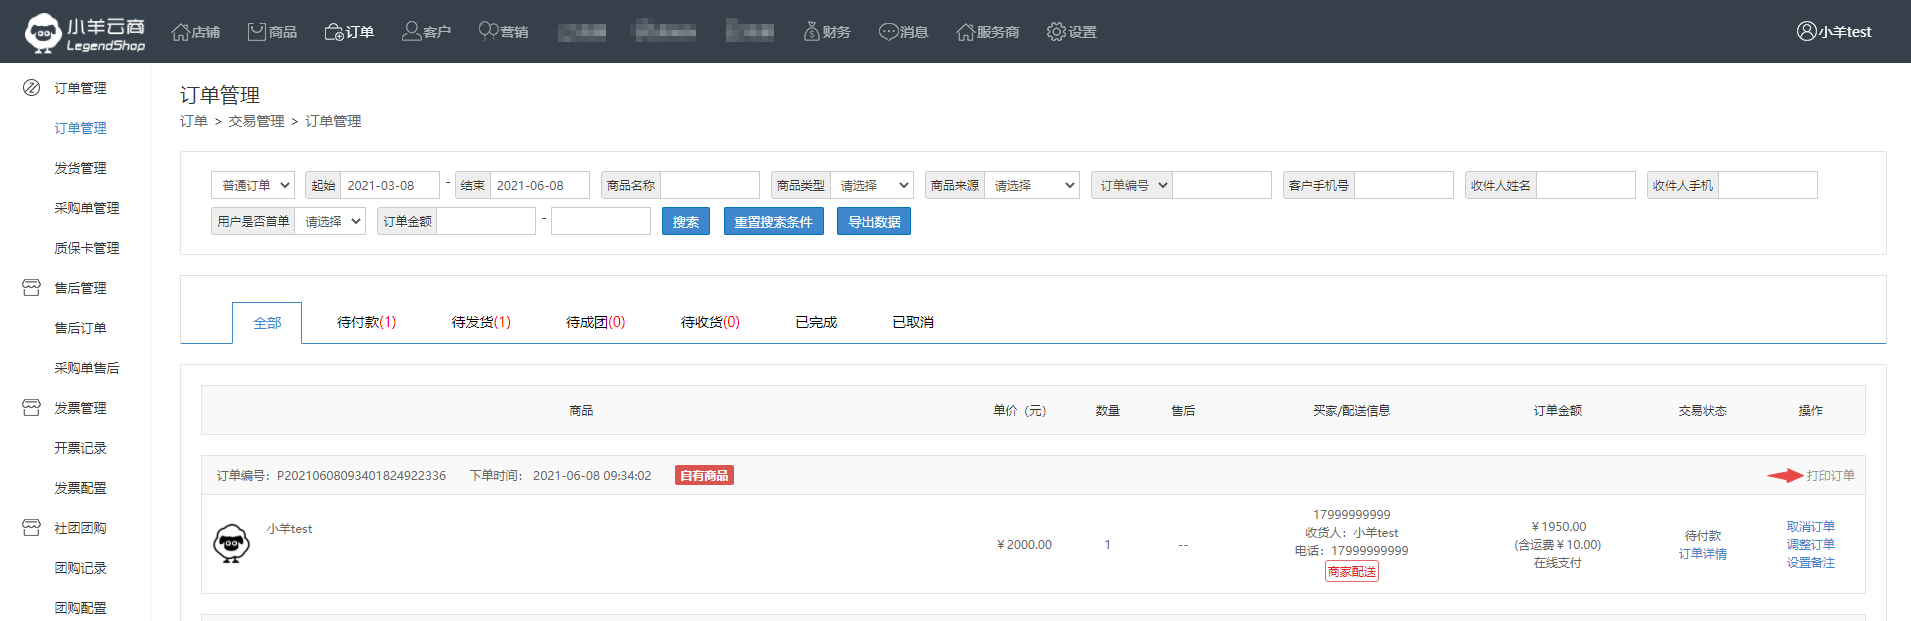Viewport: 1911px width, 621px height.
Task: Open the 商品 products icon in navbar
Action: 257,32
